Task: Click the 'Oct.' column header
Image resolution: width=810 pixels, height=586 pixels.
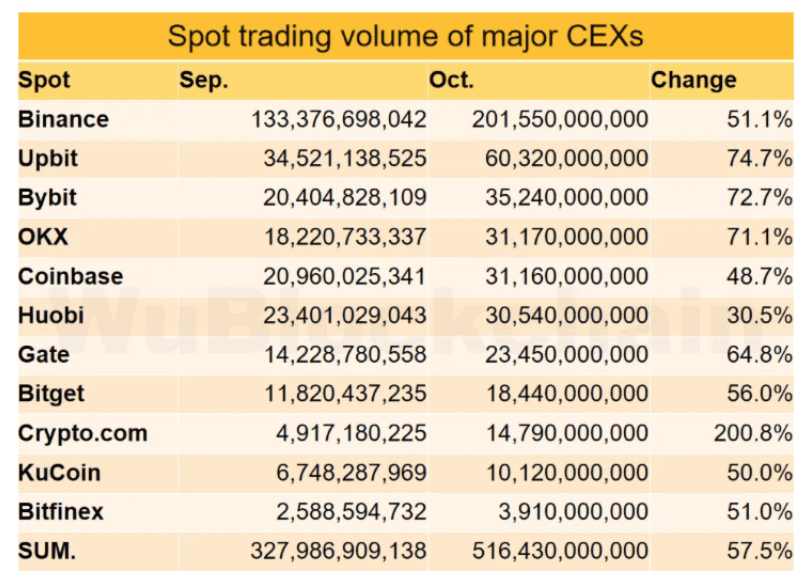Action: coord(452,80)
